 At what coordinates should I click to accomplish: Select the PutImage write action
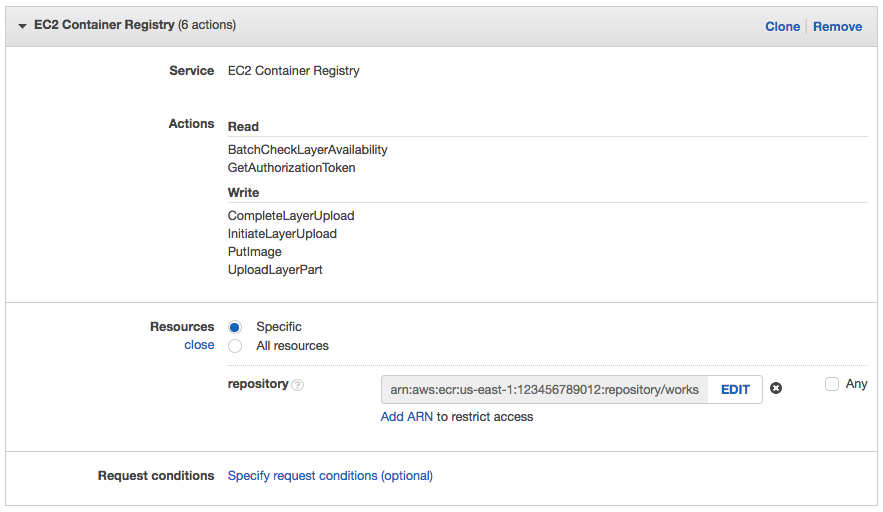(x=255, y=252)
